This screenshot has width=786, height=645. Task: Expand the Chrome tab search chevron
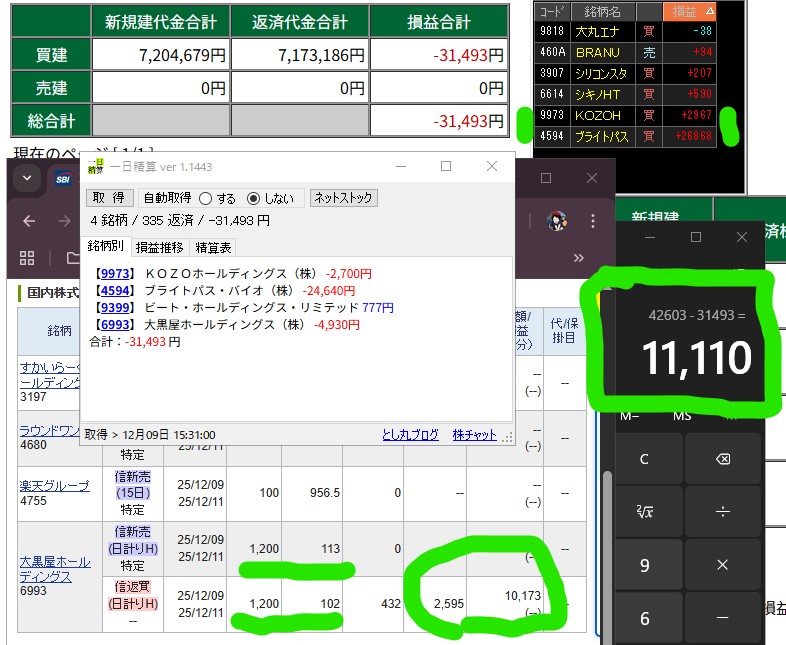pos(27,179)
